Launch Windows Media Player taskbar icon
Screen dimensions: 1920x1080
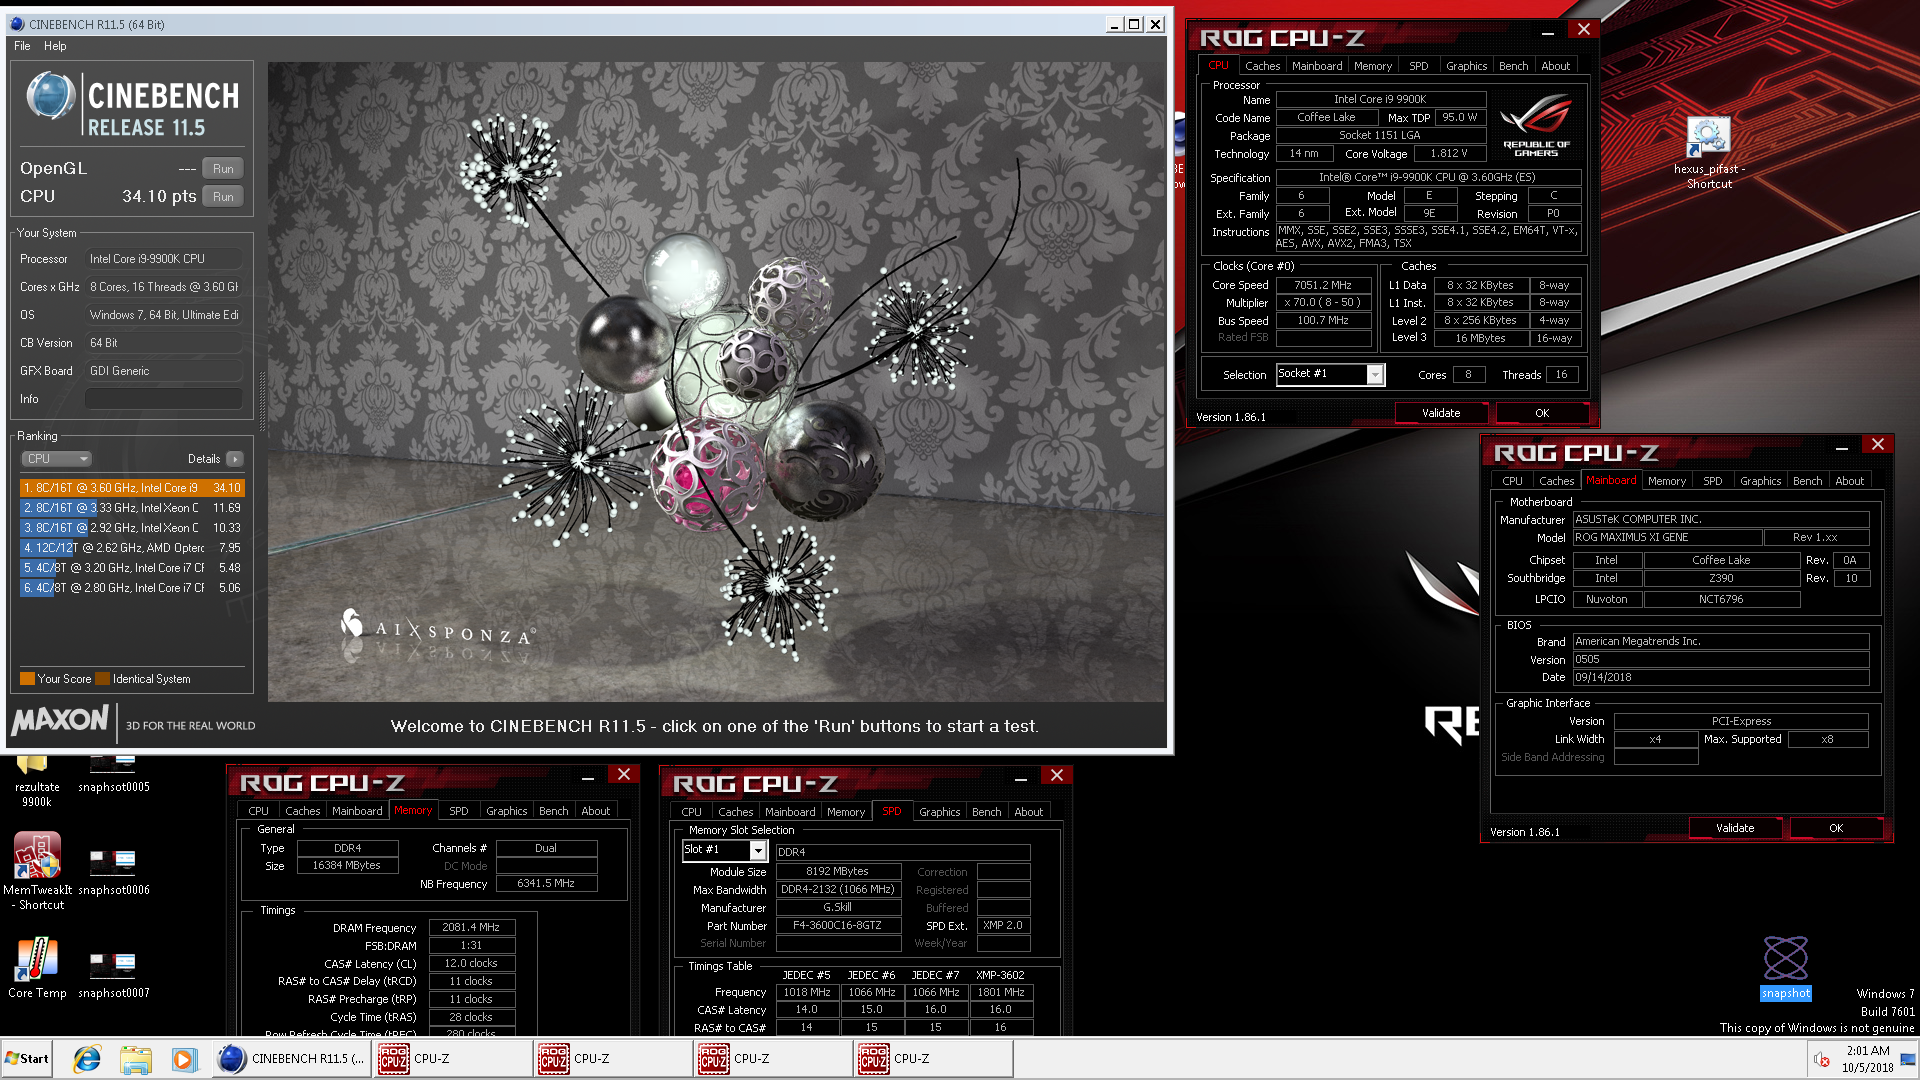184,1059
